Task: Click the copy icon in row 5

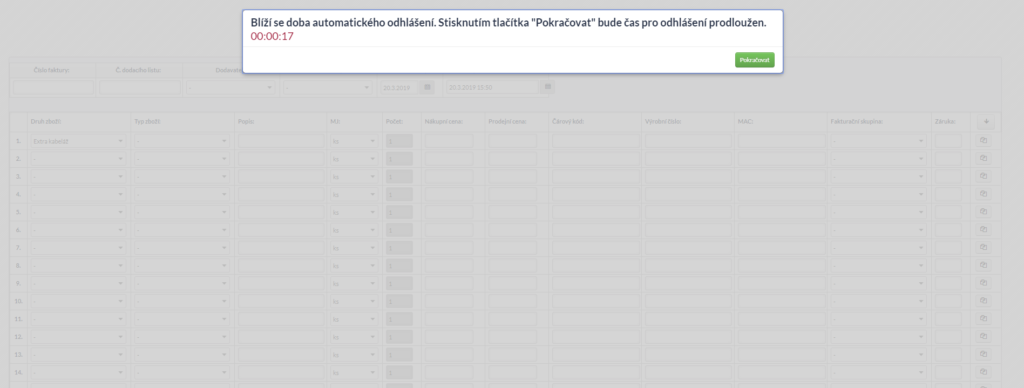Action: [983, 212]
